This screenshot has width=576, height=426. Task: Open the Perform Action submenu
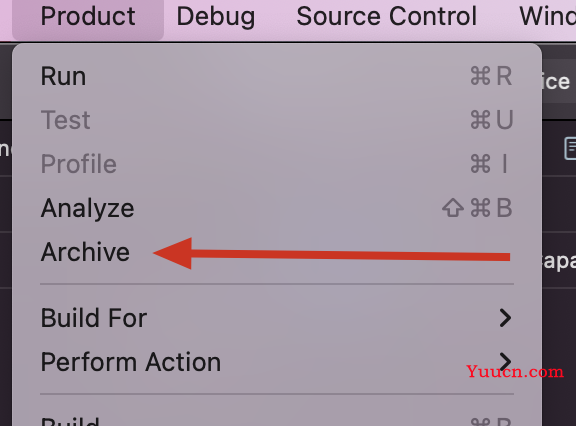pyautogui.click(x=277, y=362)
